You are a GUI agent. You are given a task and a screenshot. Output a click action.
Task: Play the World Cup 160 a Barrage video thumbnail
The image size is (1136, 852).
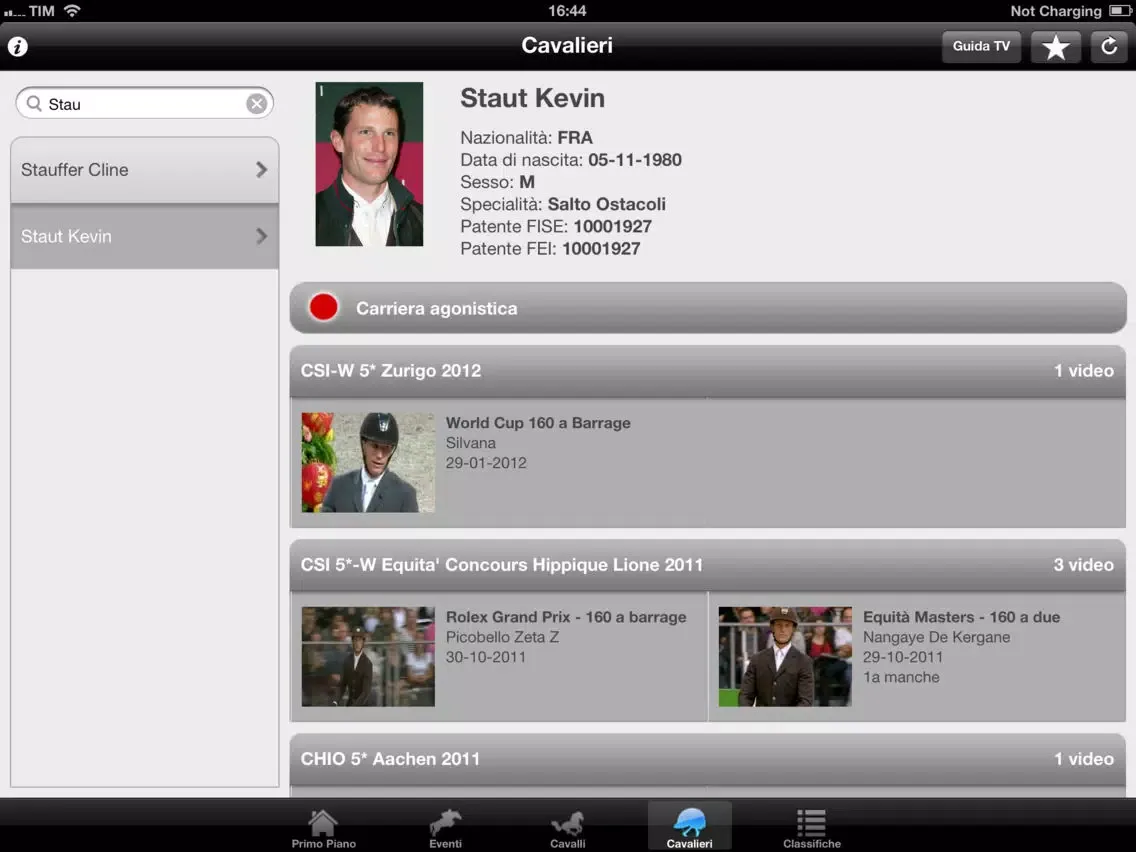pos(368,462)
